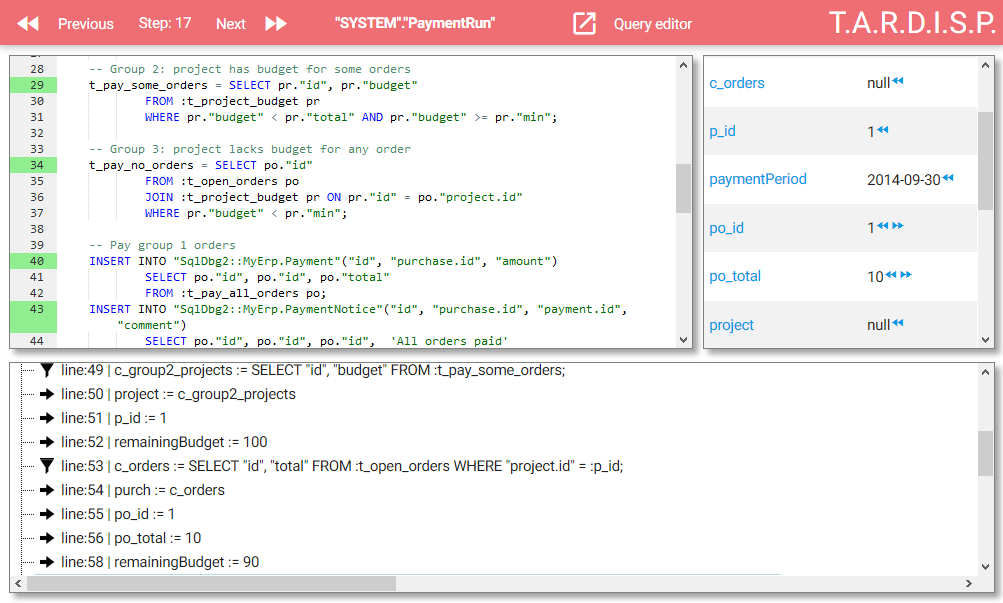The height and width of the screenshot is (603, 1003).
Task: Click the trace panel horizontal scrollbar thumb
Action: pyautogui.click(x=211, y=583)
